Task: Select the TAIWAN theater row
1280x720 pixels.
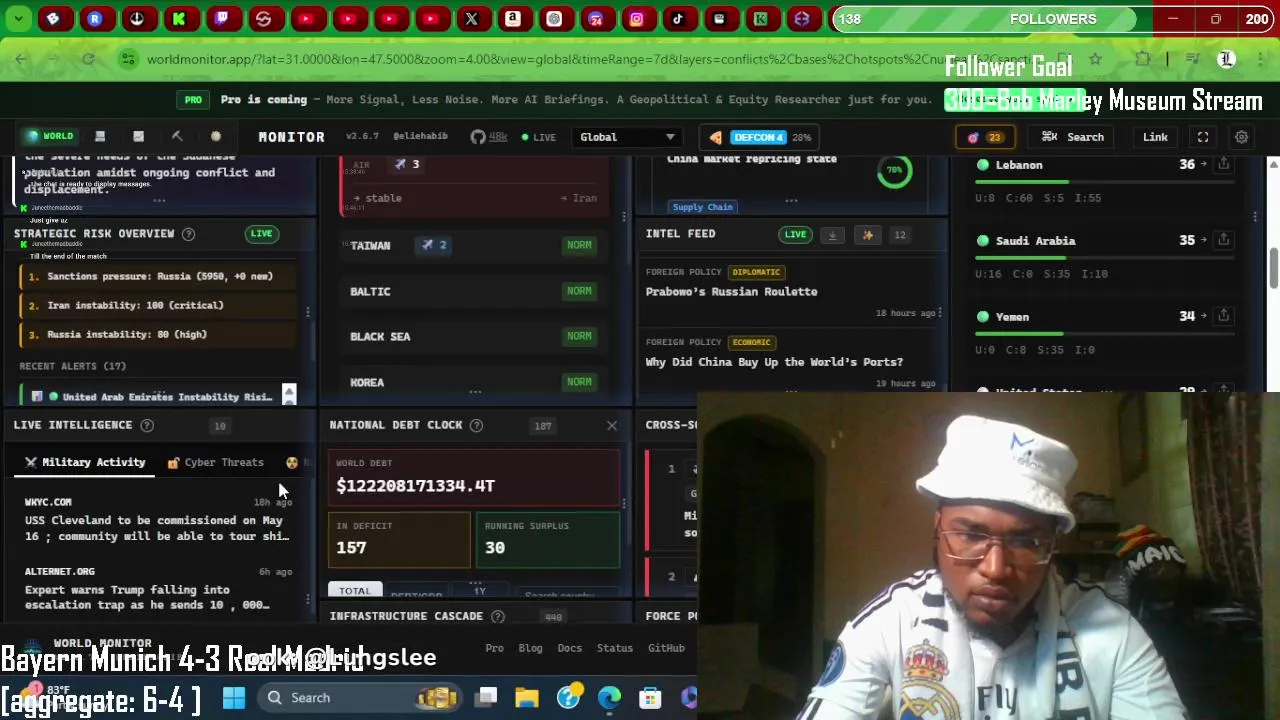Action: pos(474,245)
